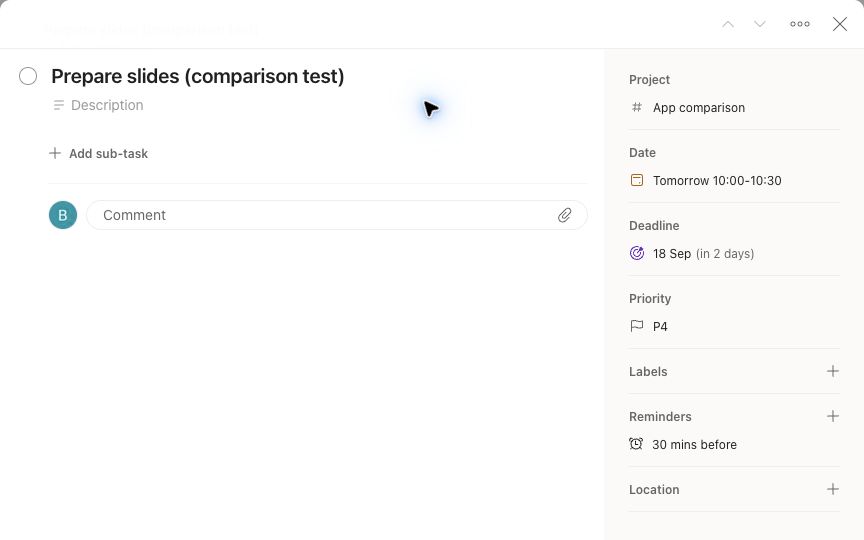
Task: Click the Location heading
Action: [654, 490]
